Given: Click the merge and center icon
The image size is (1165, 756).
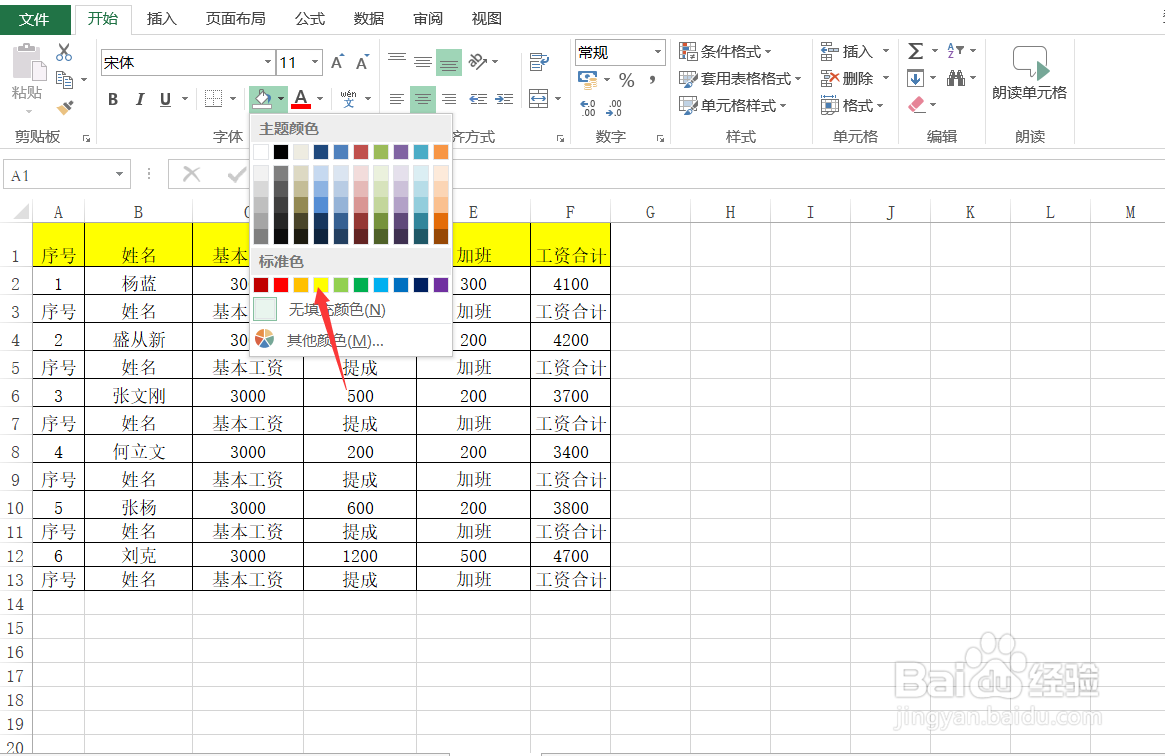Looking at the screenshot, I should tap(538, 98).
